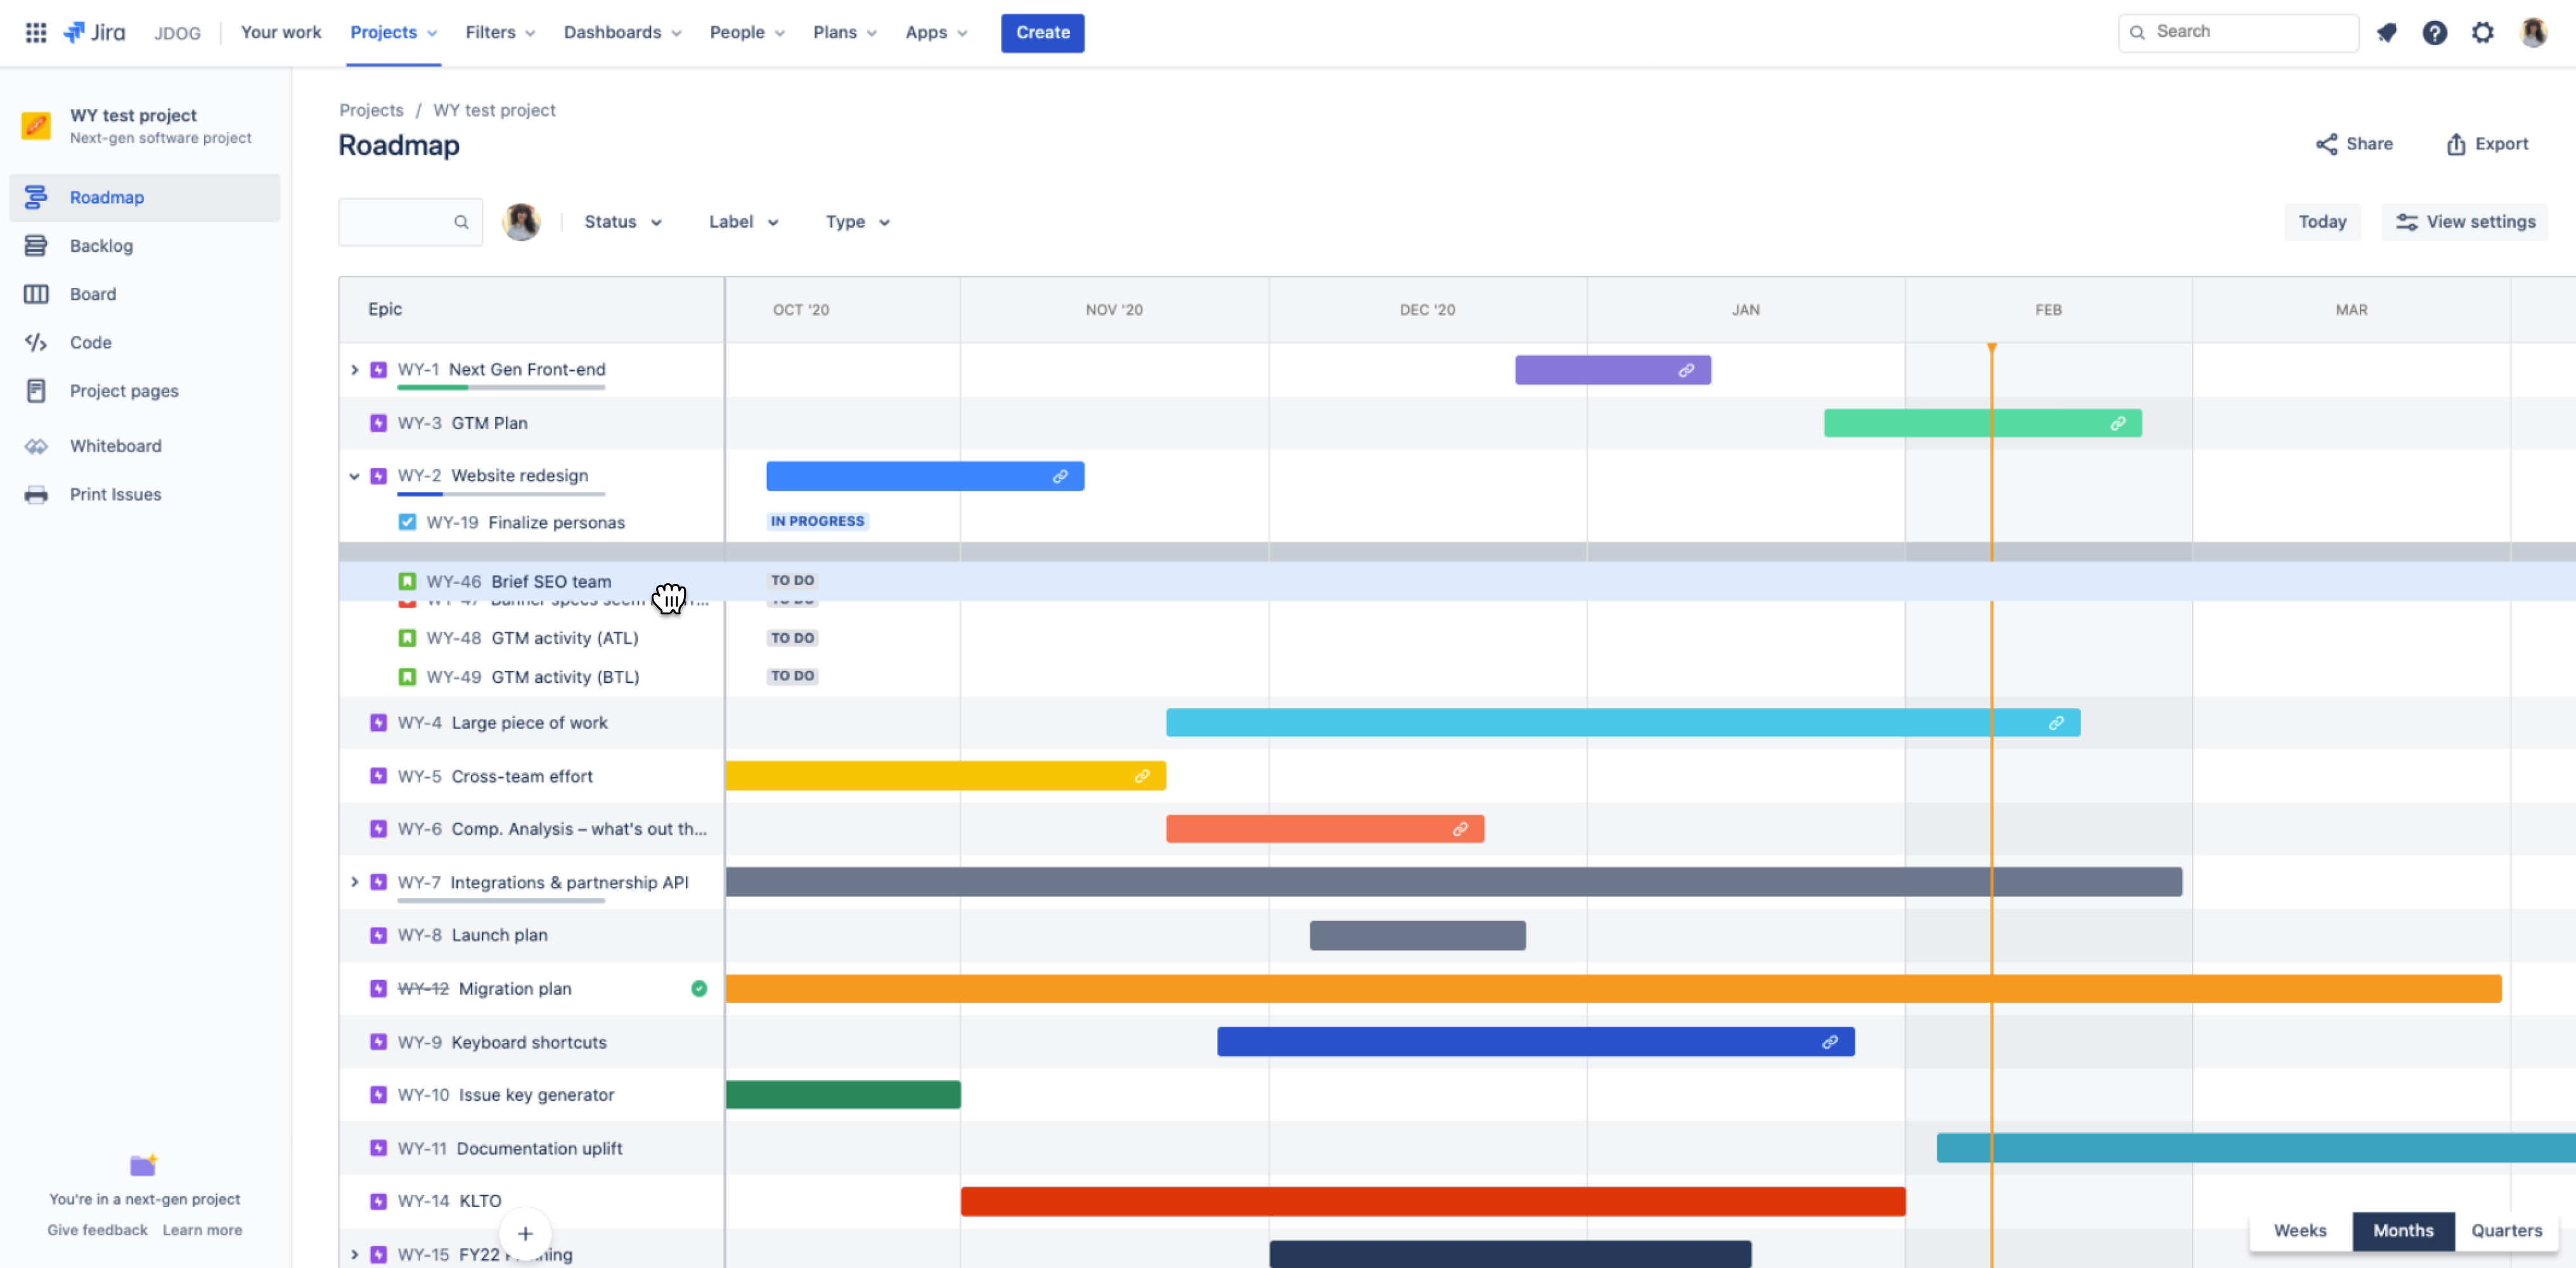Click the Print Issues printer icon
The image size is (2576, 1268).
click(x=36, y=494)
